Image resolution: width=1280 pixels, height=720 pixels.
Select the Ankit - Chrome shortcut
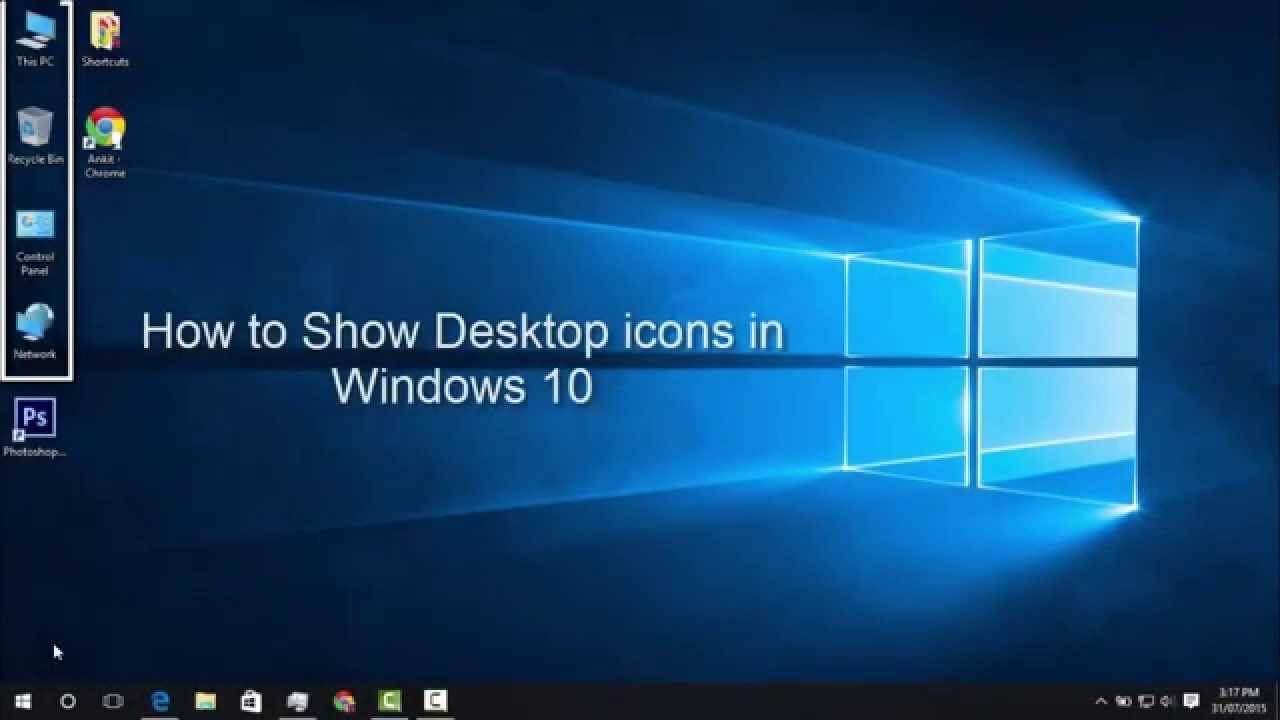(x=105, y=143)
